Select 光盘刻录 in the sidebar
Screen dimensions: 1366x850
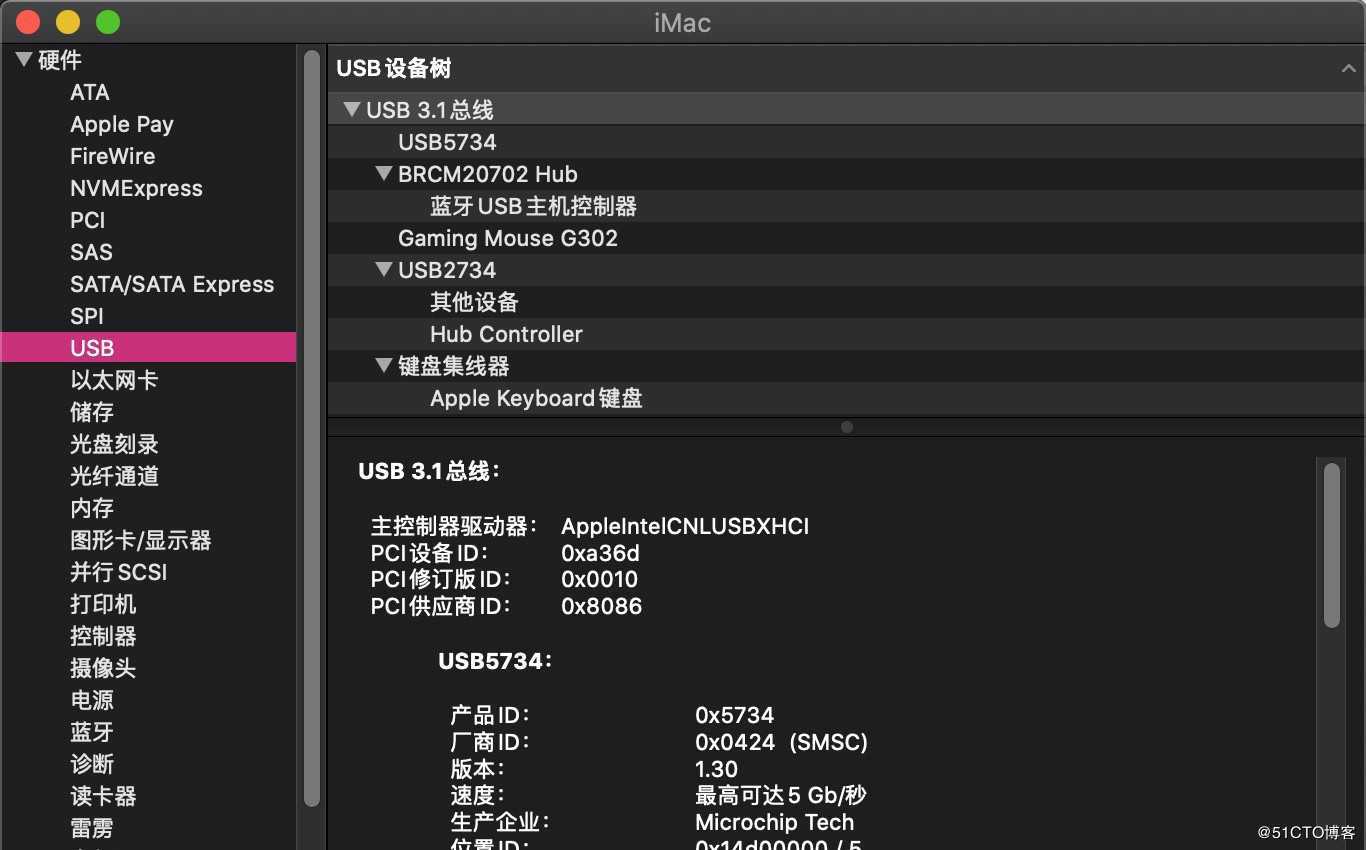coord(114,444)
